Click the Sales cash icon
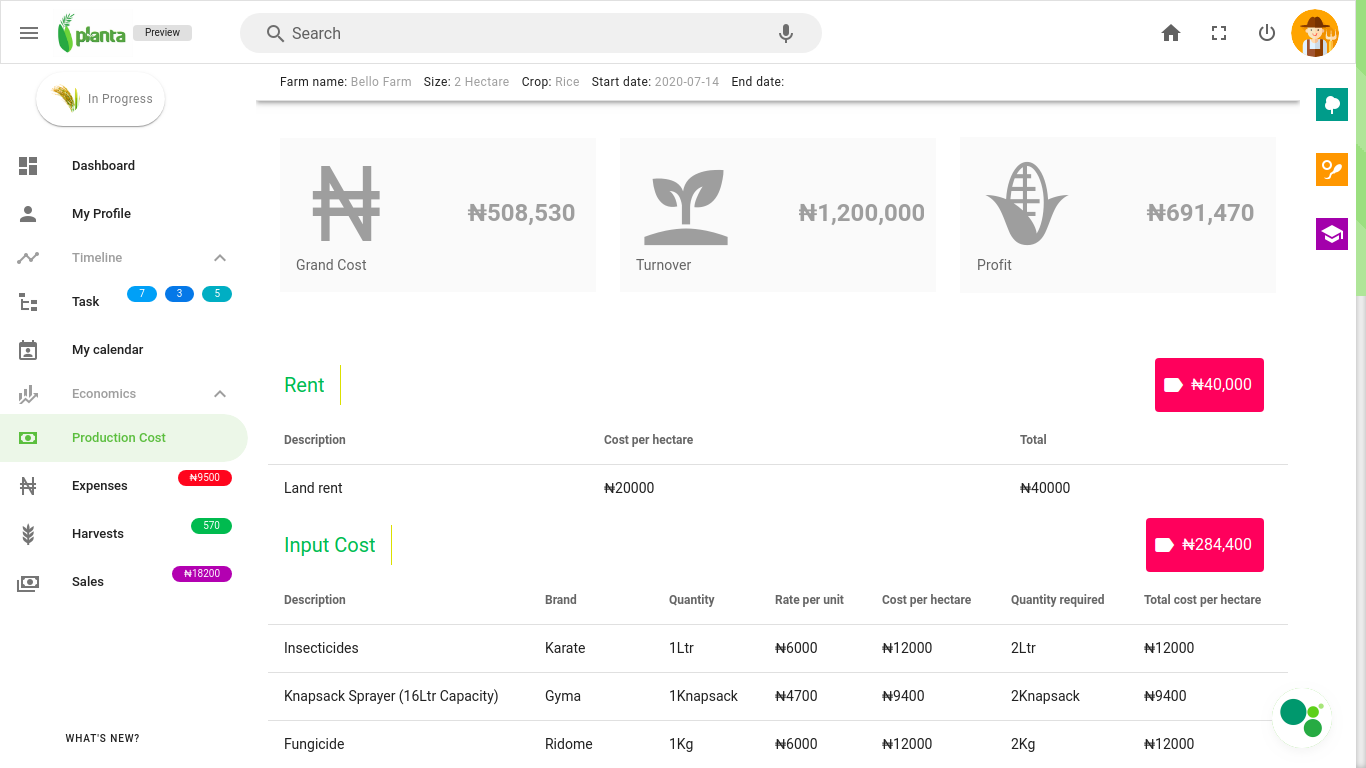The height and width of the screenshot is (768, 1366). coord(28,582)
